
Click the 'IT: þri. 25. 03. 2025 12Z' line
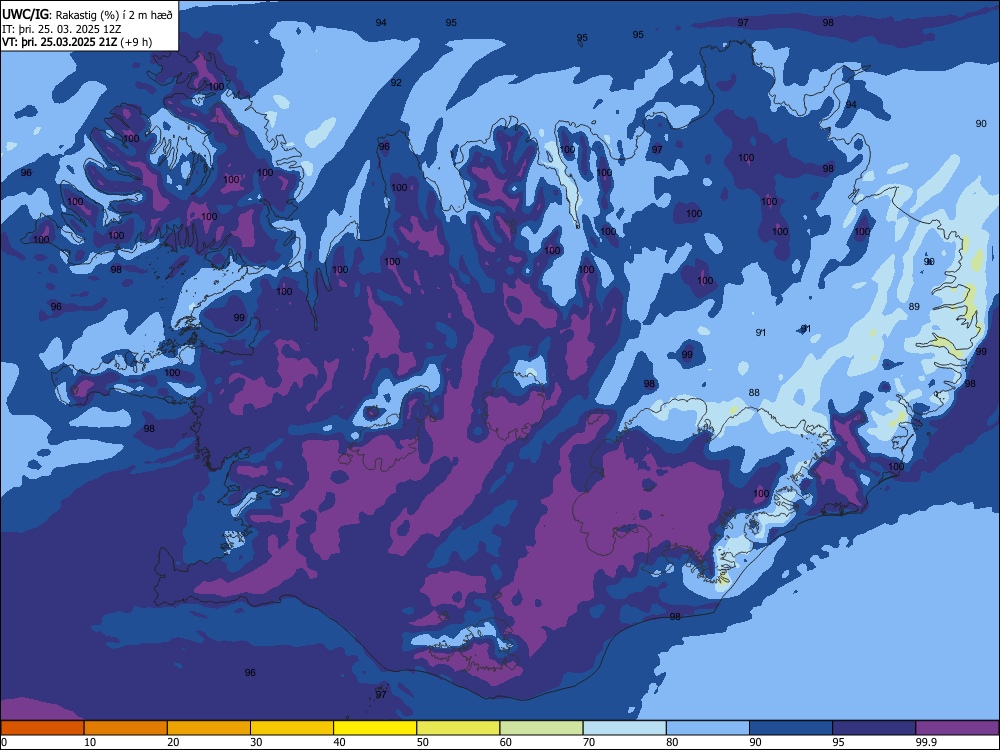(x=61, y=29)
